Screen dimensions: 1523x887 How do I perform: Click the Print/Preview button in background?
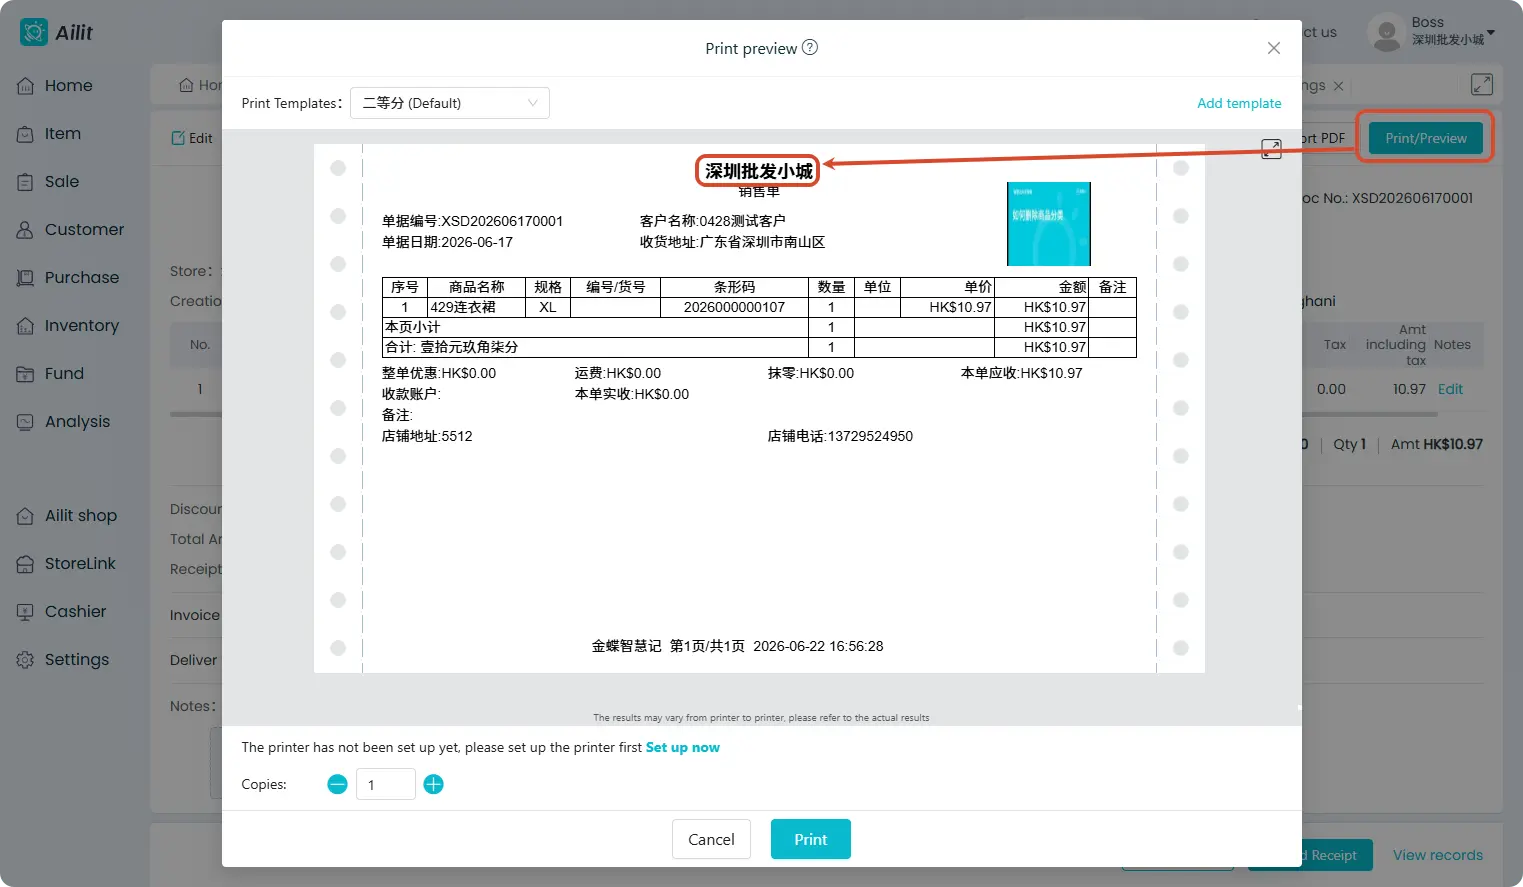1426,138
